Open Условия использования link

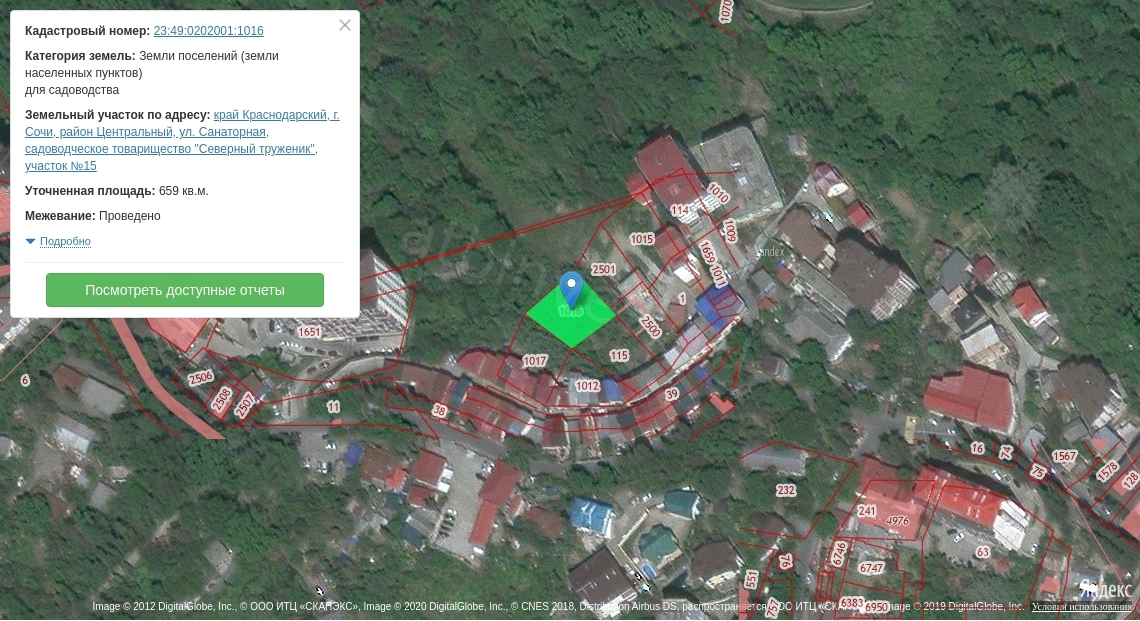[x=1082, y=606]
